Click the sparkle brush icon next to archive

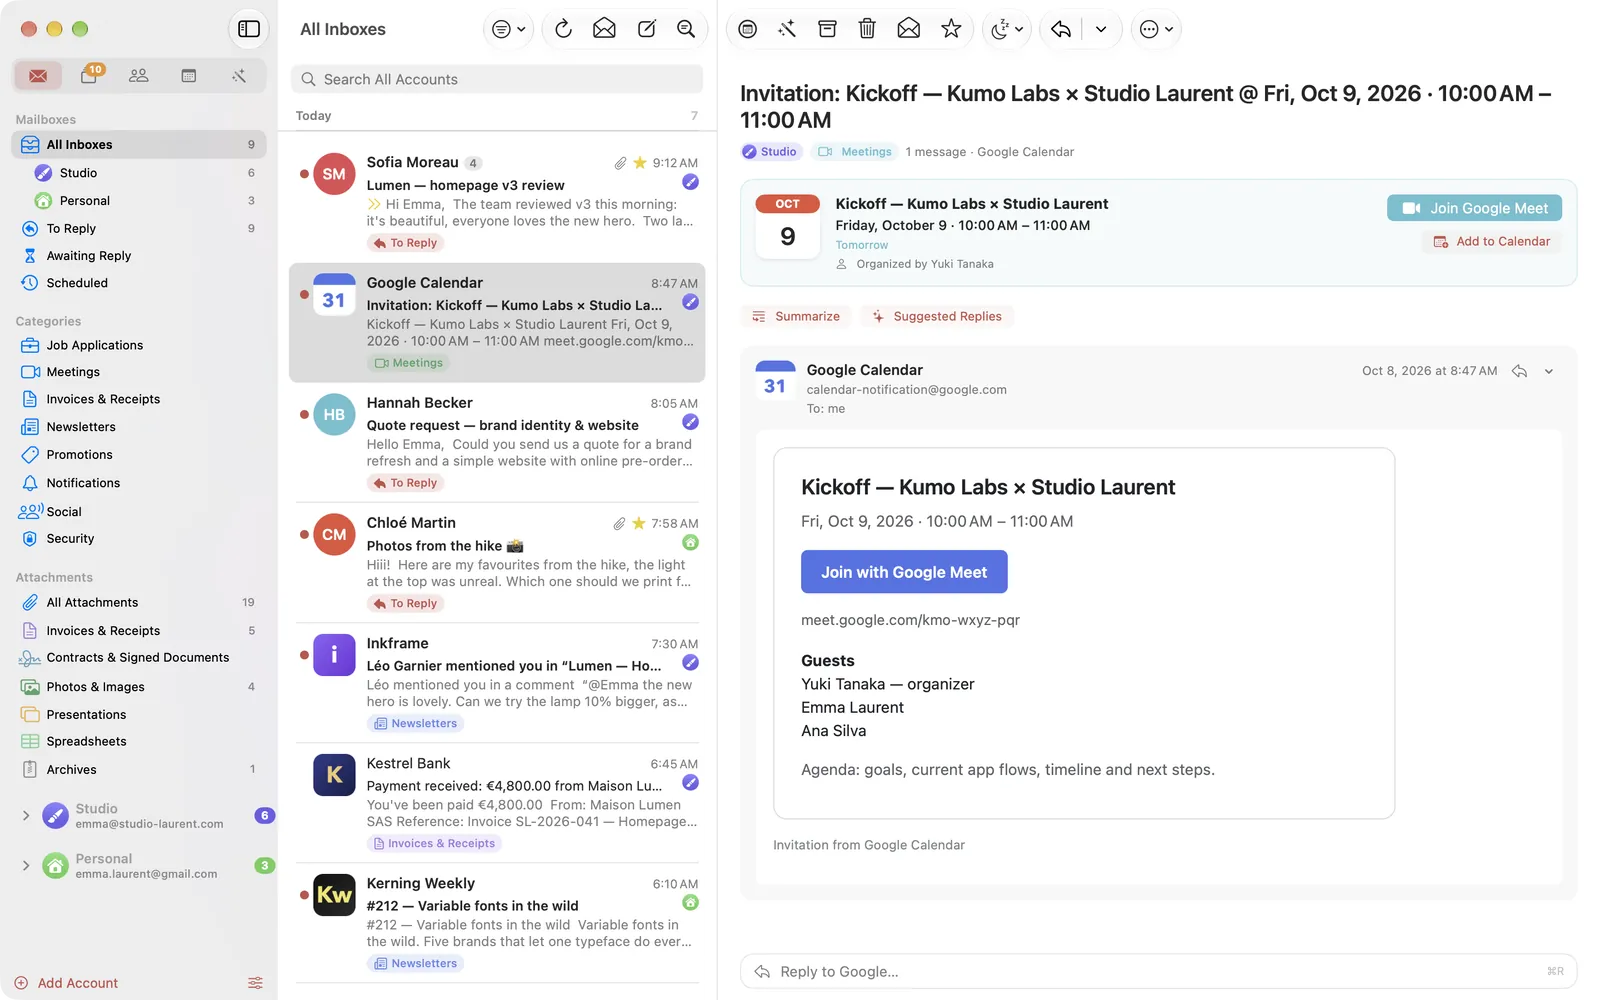[x=787, y=29]
